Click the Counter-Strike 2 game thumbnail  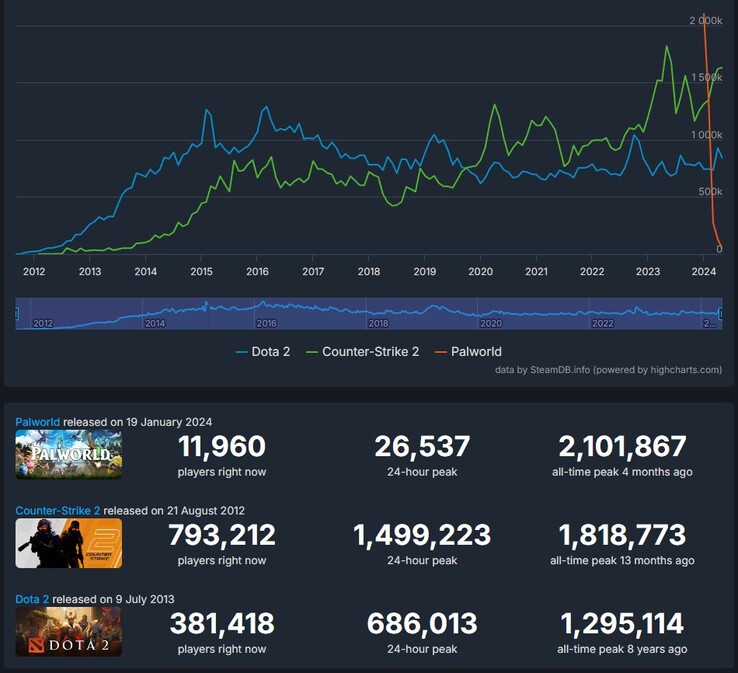tap(69, 543)
